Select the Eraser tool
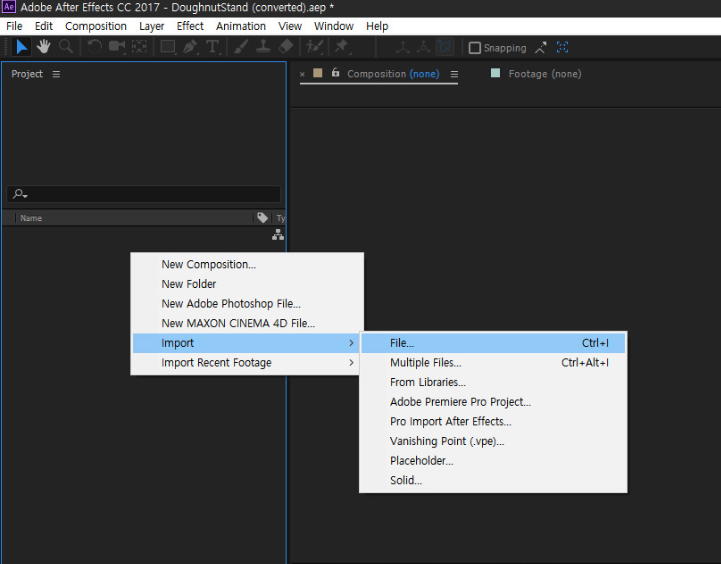This screenshot has width=721, height=564. (x=286, y=47)
